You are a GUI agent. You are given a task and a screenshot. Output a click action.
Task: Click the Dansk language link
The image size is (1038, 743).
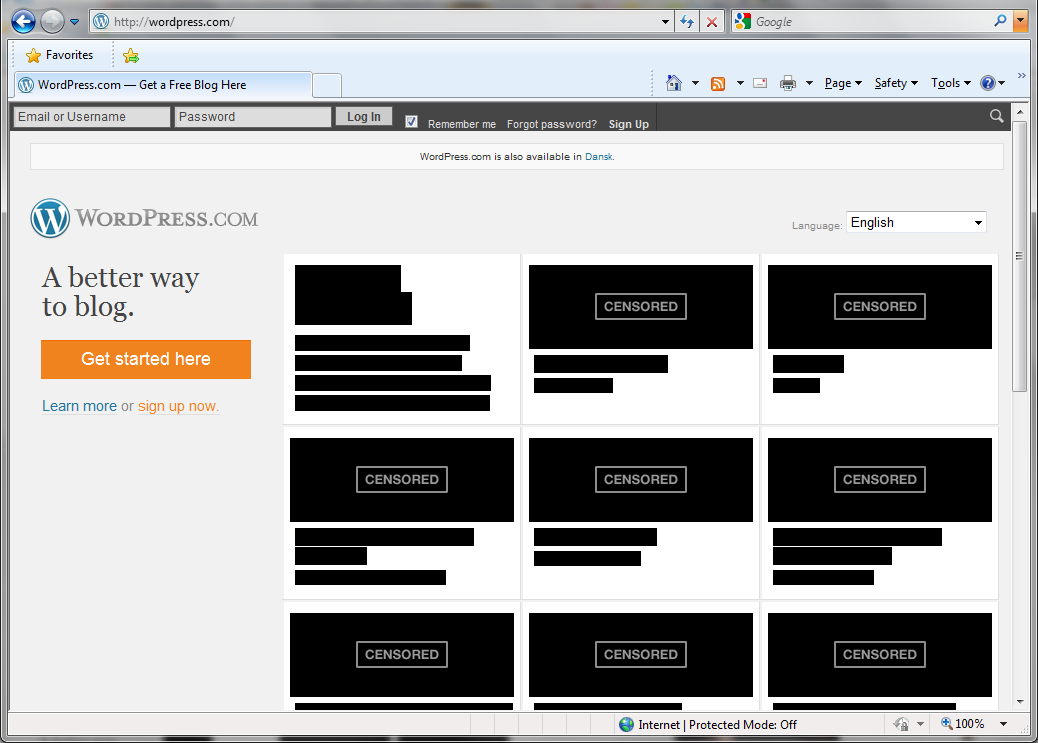598,157
